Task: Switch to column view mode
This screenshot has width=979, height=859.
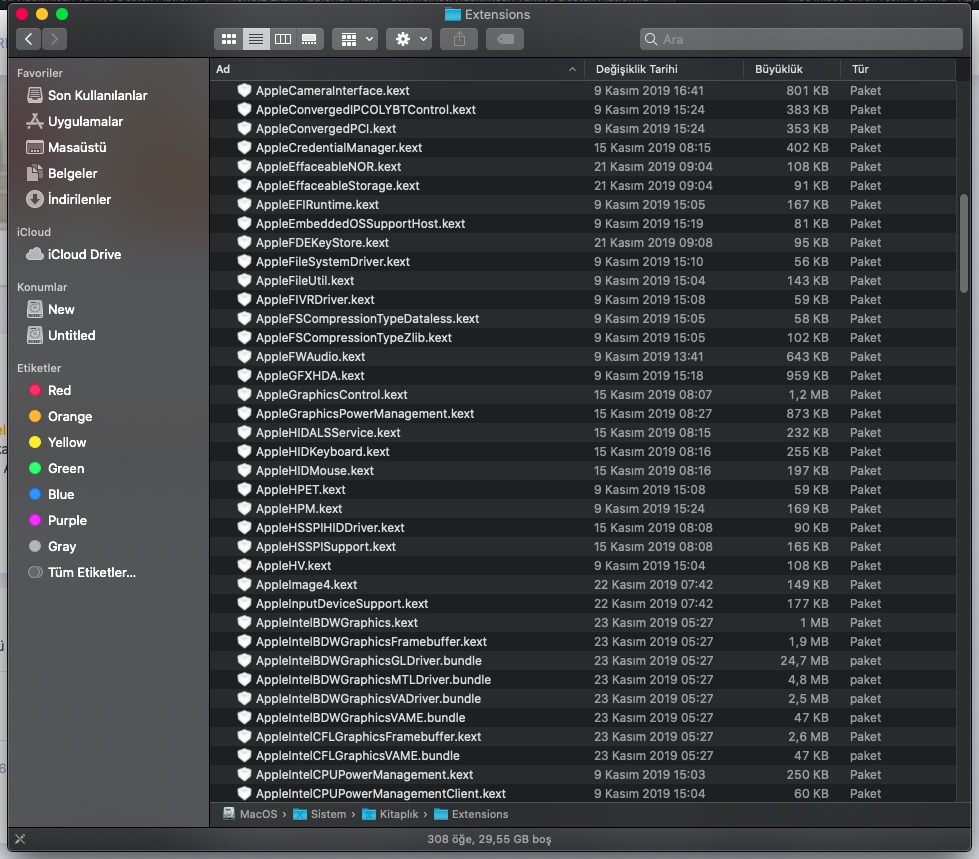Action: pos(283,39)
